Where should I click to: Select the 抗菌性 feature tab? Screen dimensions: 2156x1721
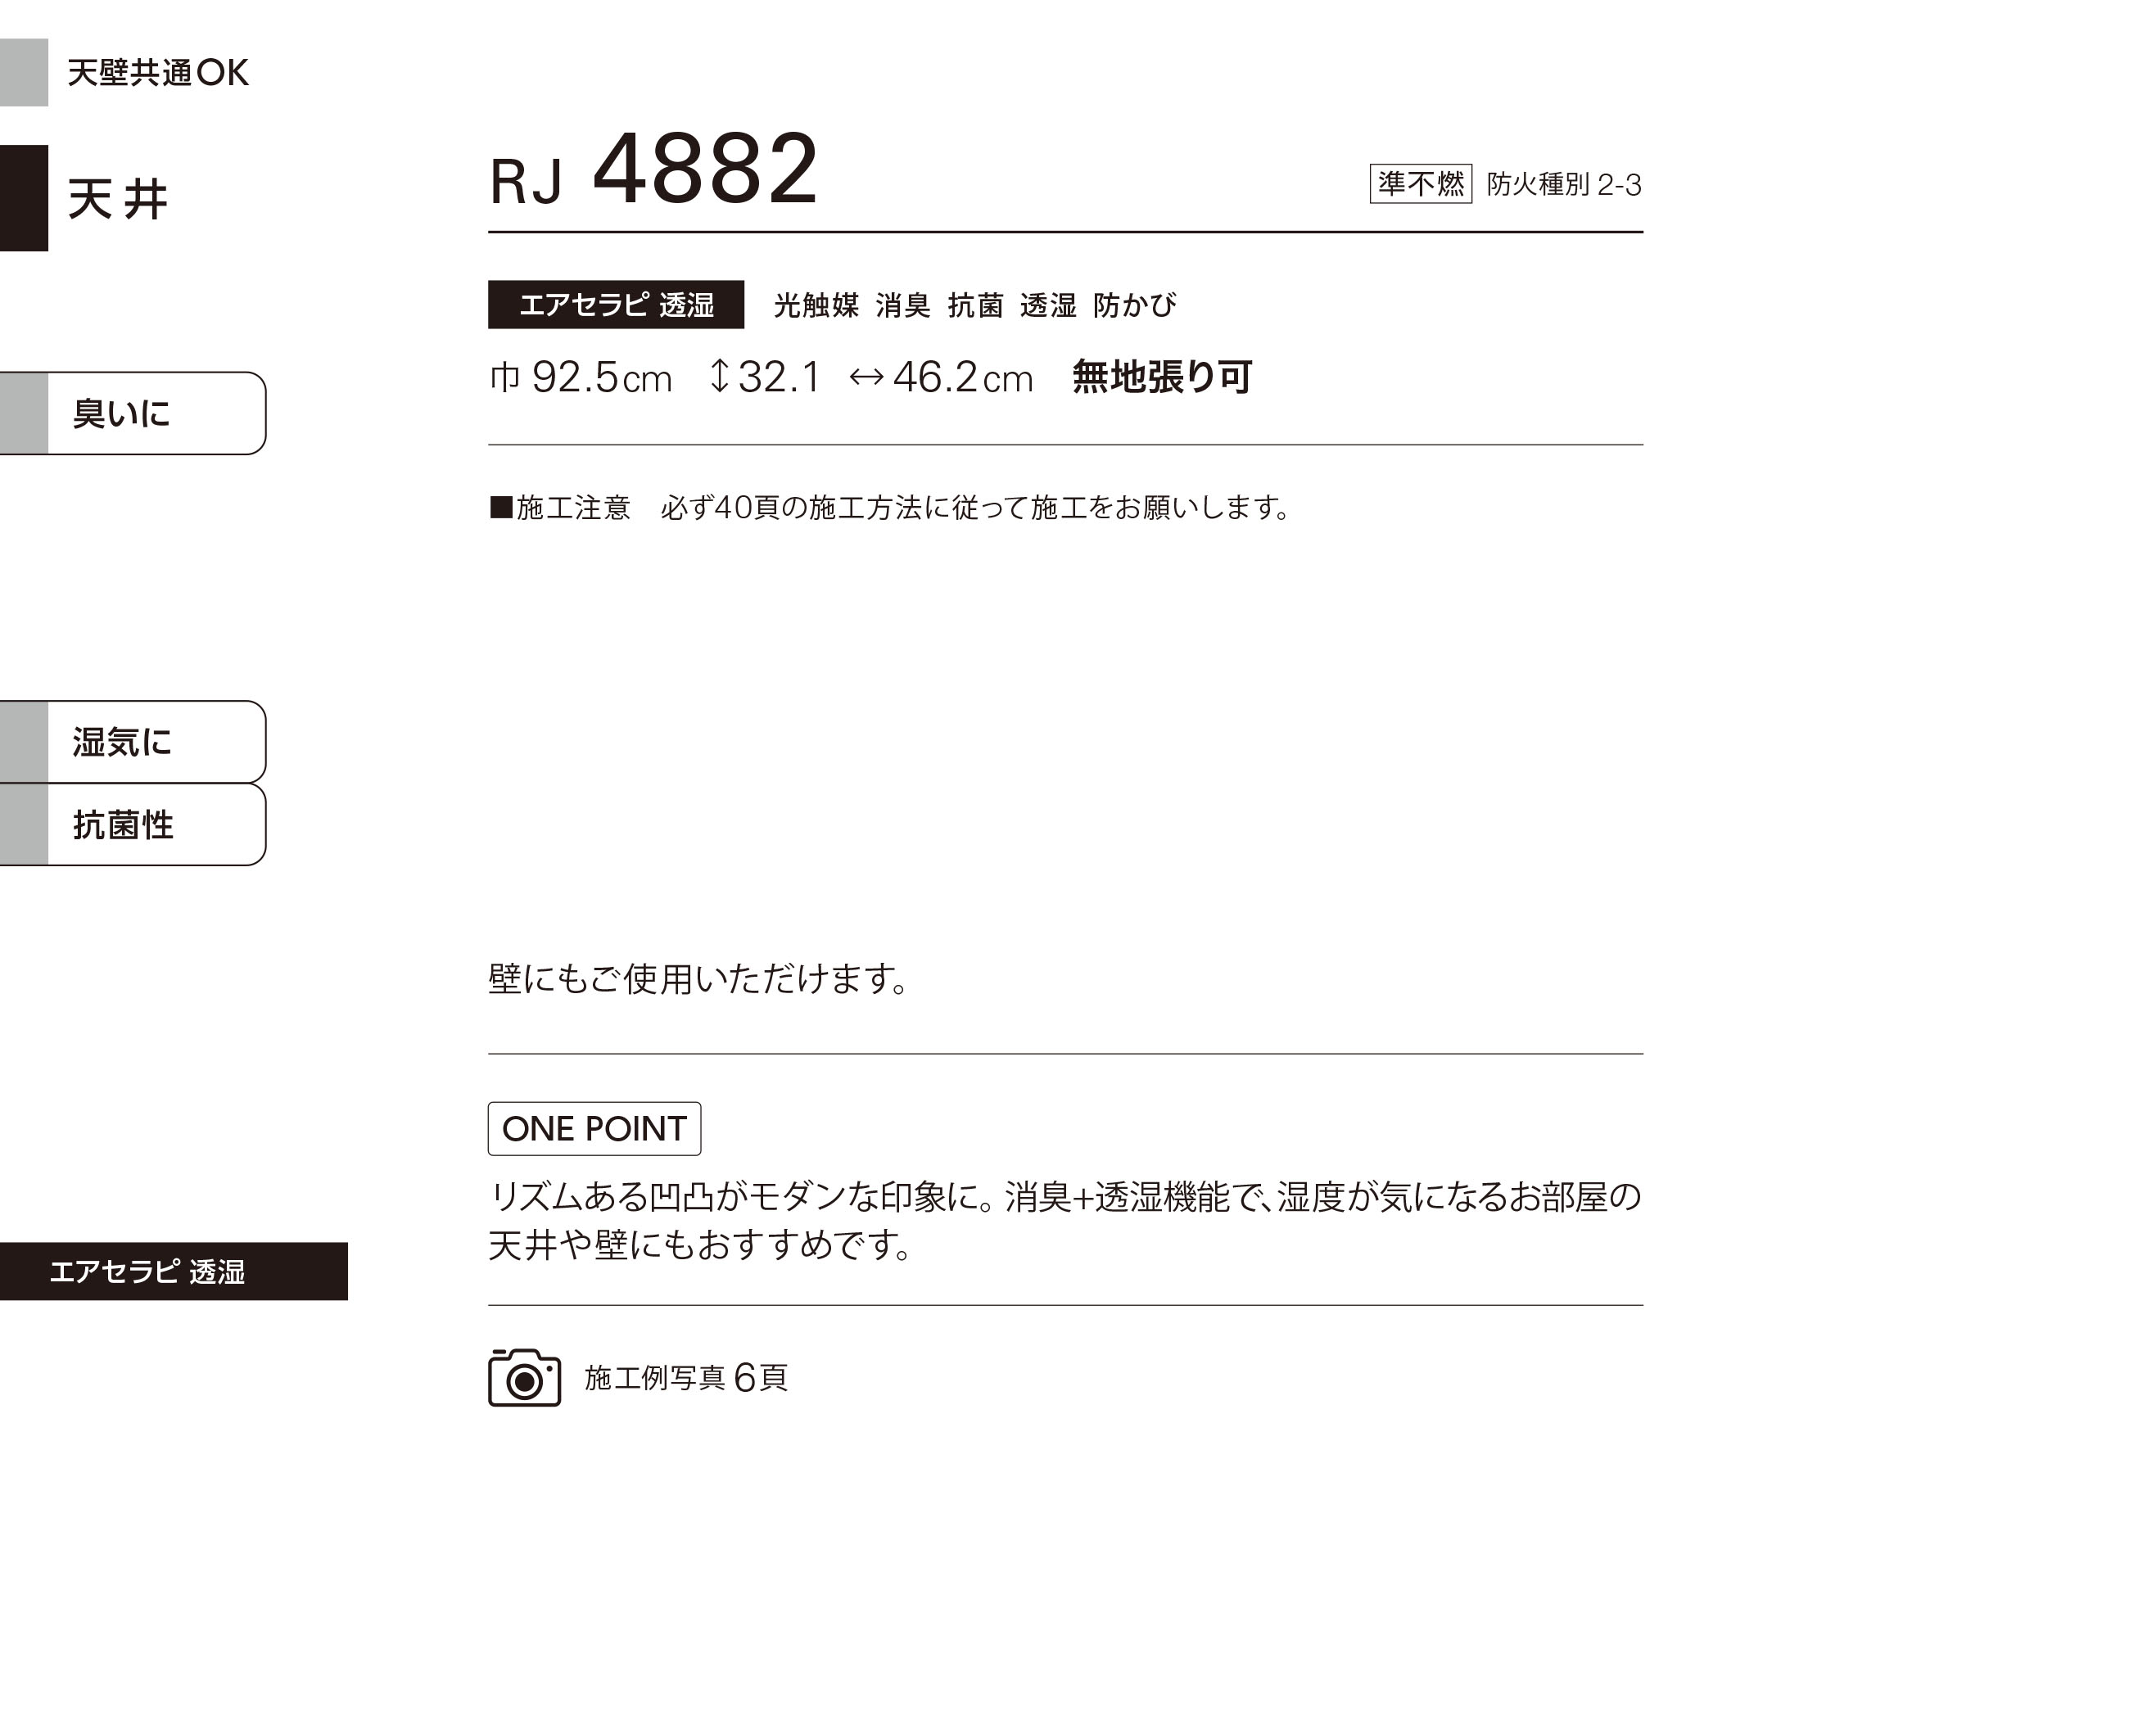tap(133, 825)
